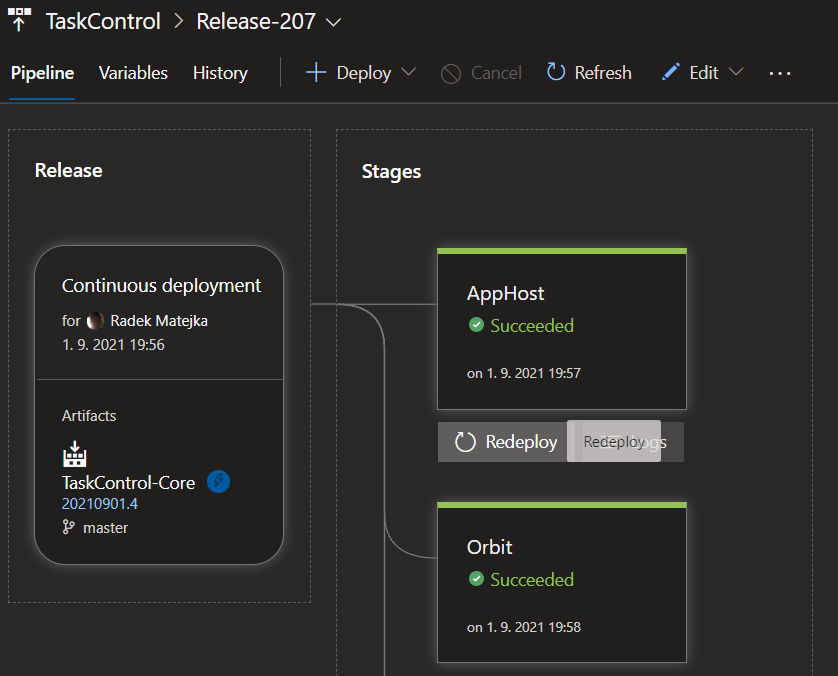Open the History tab
The image size is (838, 676).
click(x=219, y=72)
